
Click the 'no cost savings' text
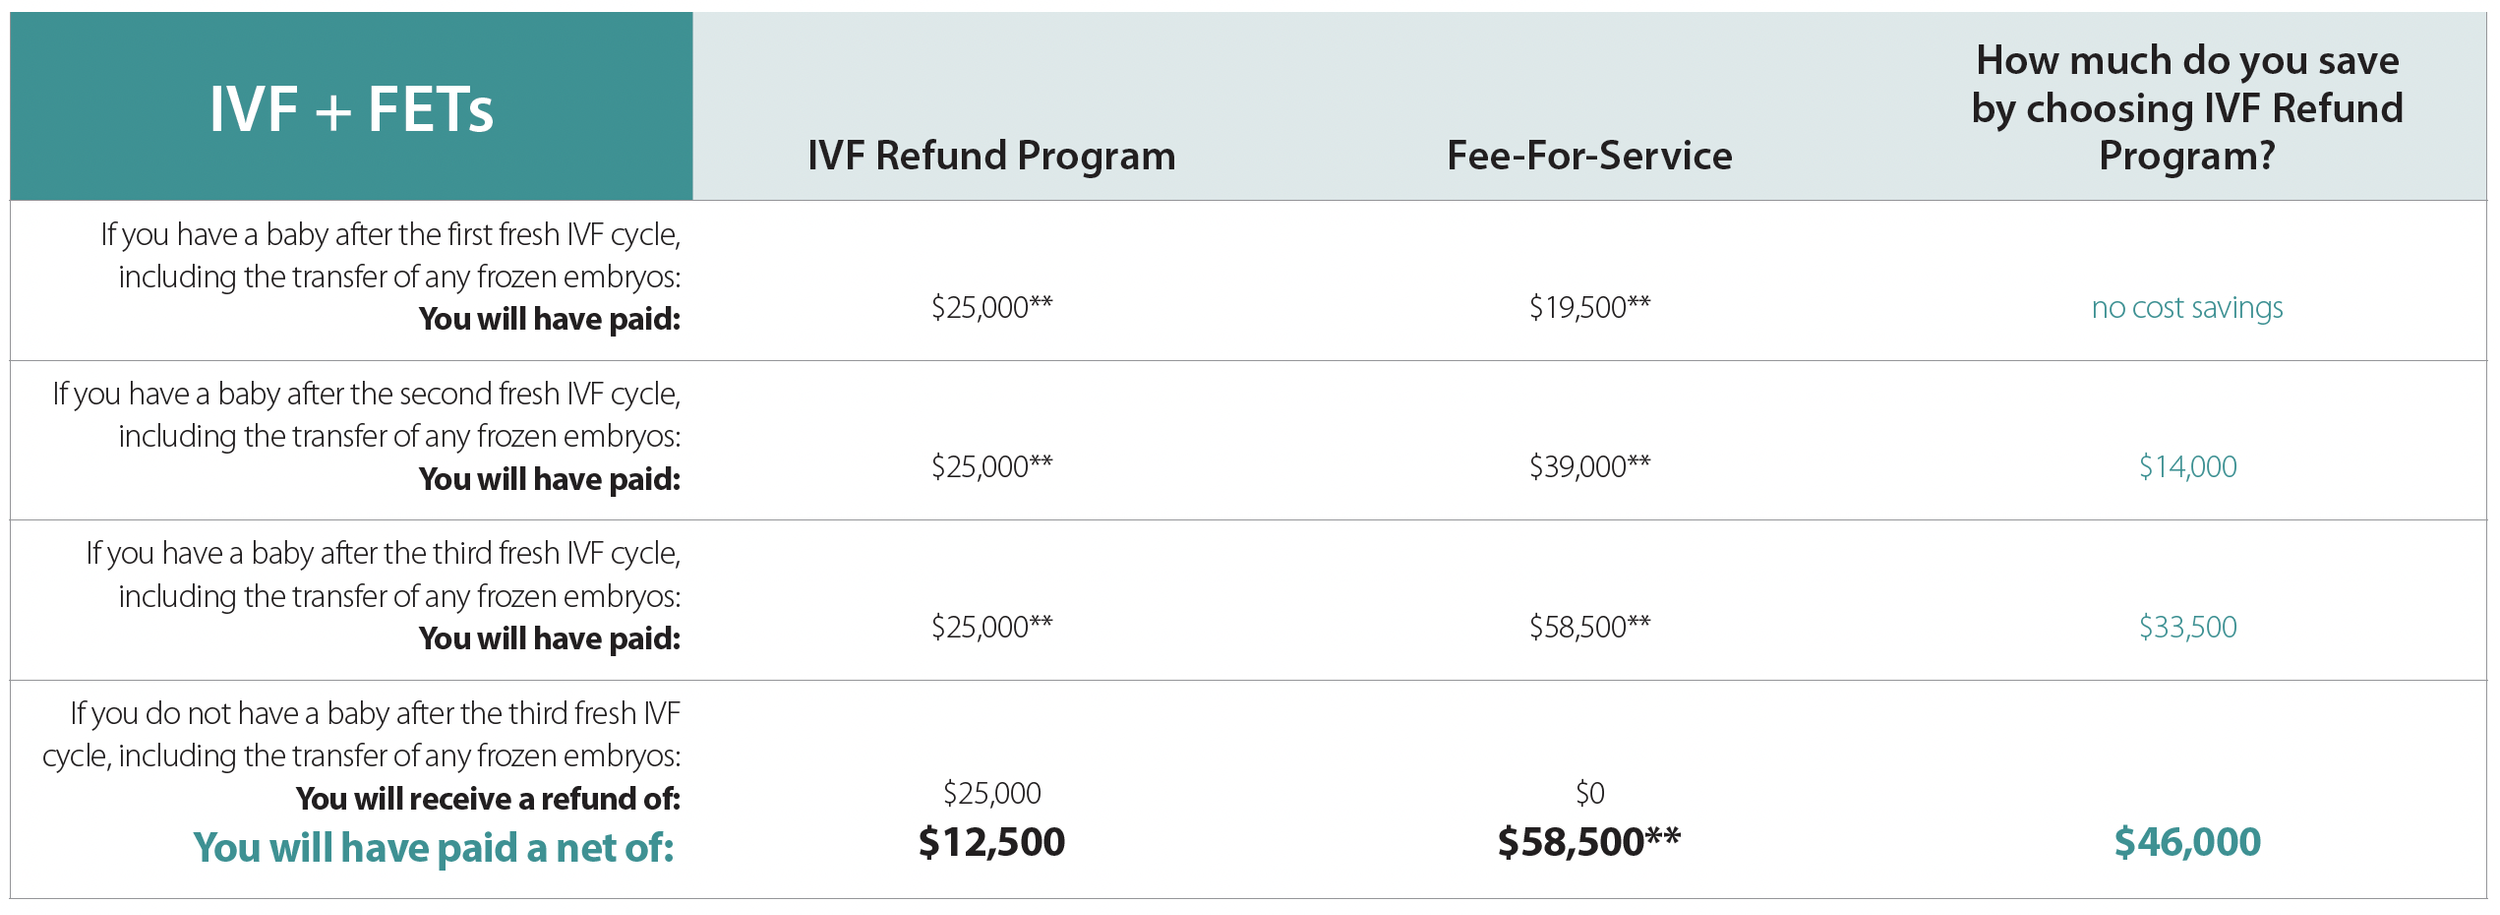tap(2187, 307)
